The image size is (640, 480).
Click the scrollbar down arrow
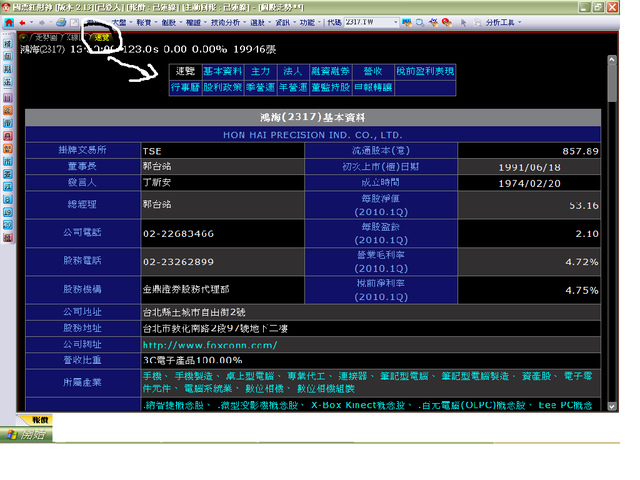coord(611,407)
